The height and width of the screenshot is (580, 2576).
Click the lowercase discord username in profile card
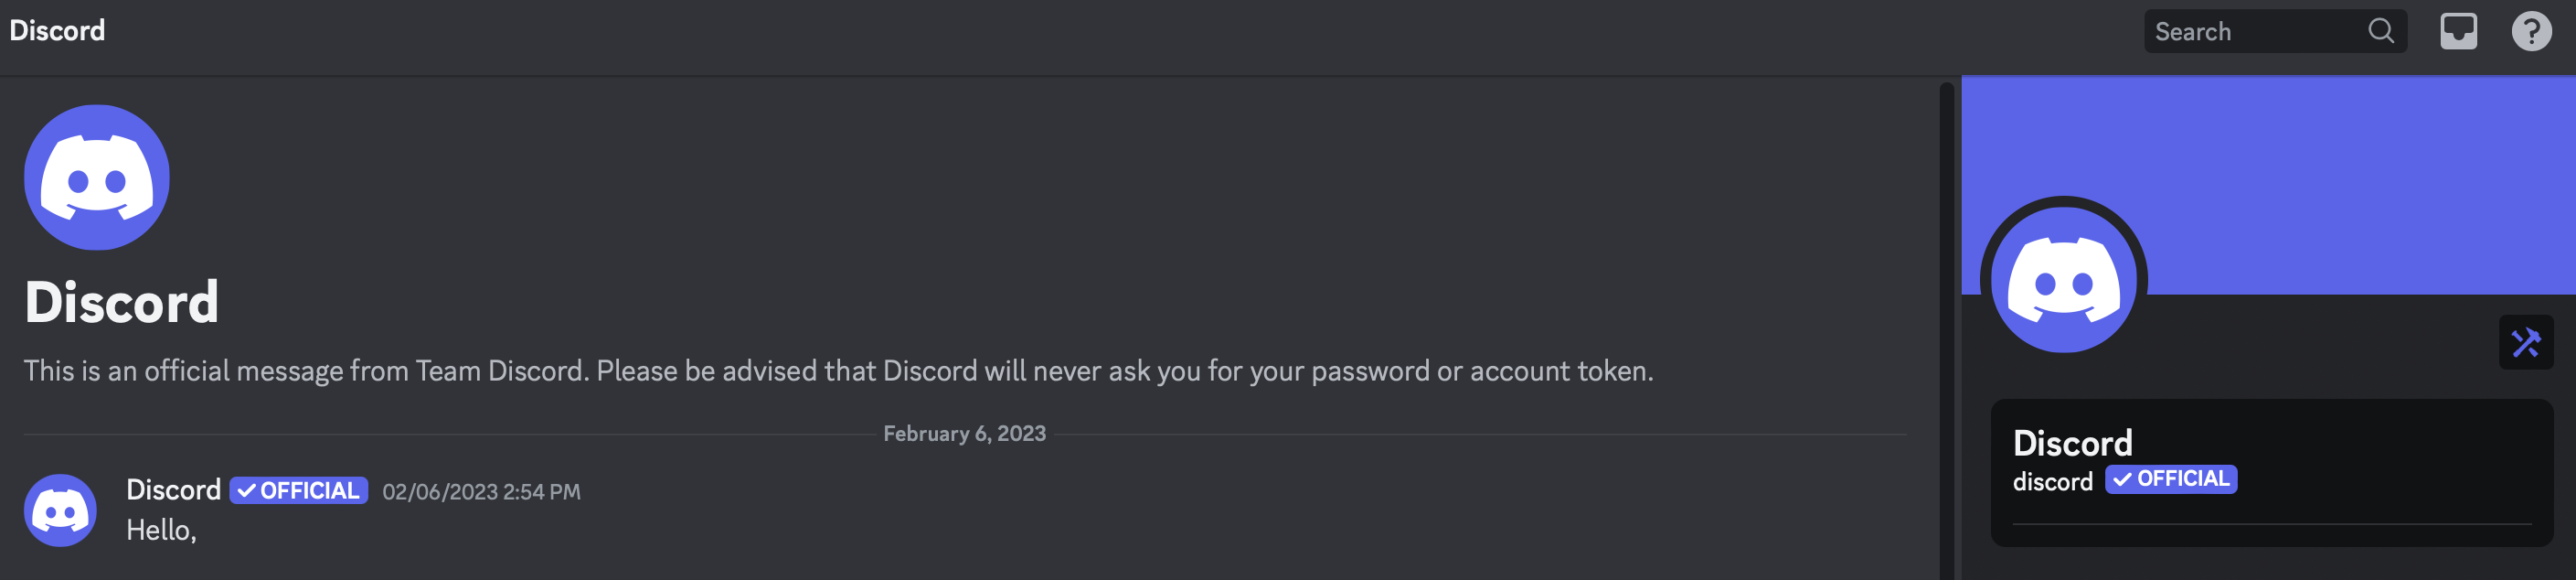[2052, 482]
